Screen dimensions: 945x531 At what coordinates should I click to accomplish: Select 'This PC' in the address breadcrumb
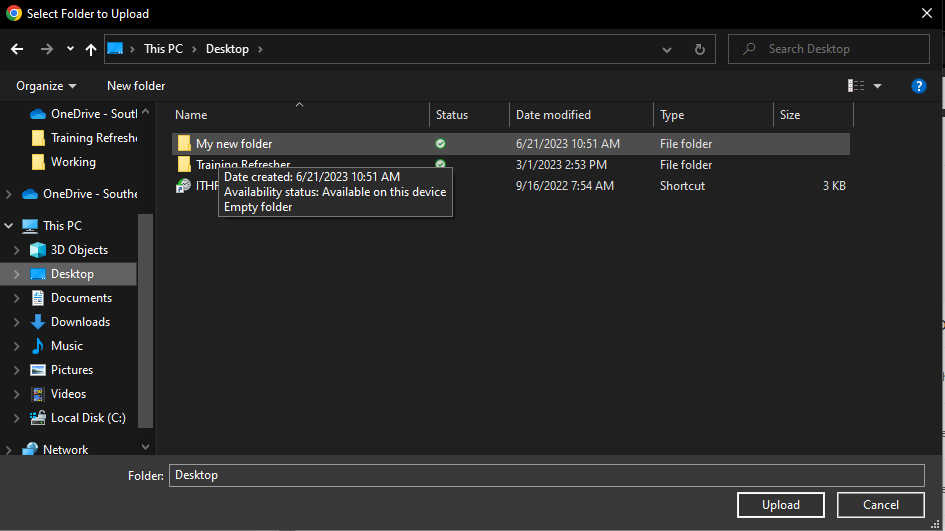pos(163,49)
